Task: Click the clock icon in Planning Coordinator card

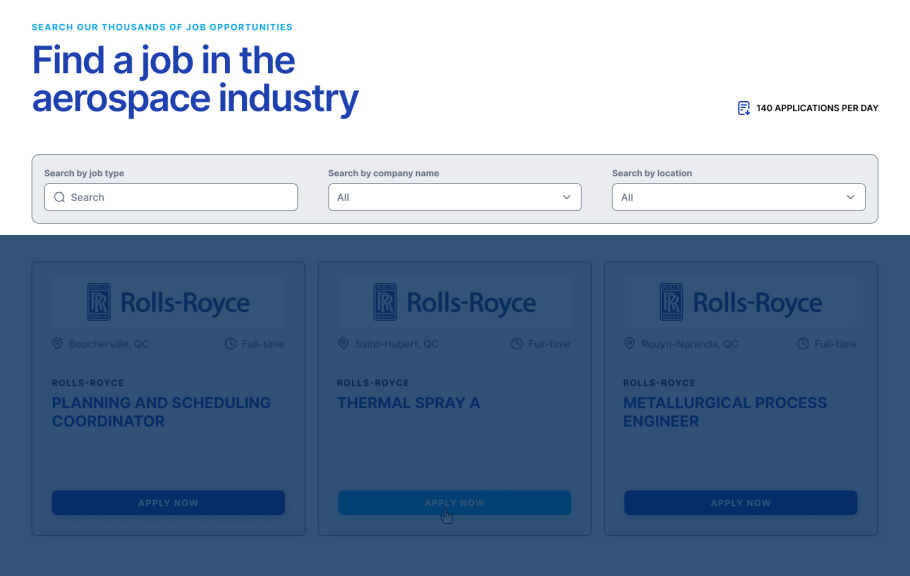Action: point(231,344)
